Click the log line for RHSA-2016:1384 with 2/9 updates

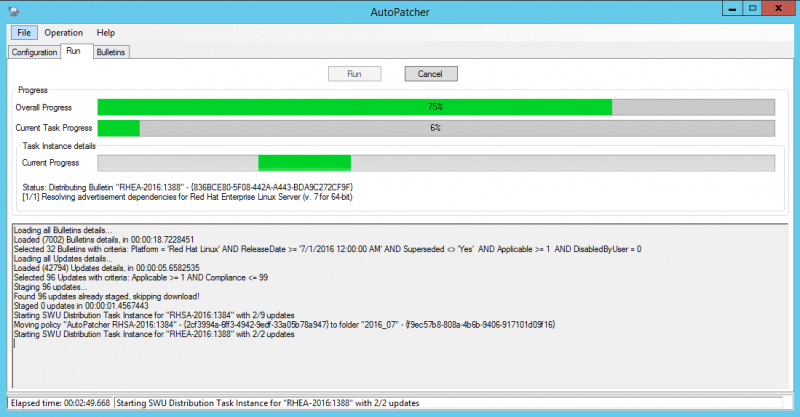point(154,315)
